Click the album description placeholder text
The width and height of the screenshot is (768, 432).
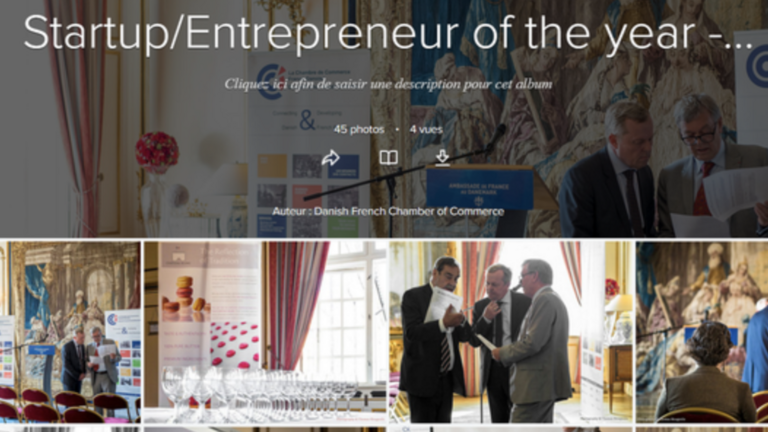pyautogui.click(x=388, y=84)
